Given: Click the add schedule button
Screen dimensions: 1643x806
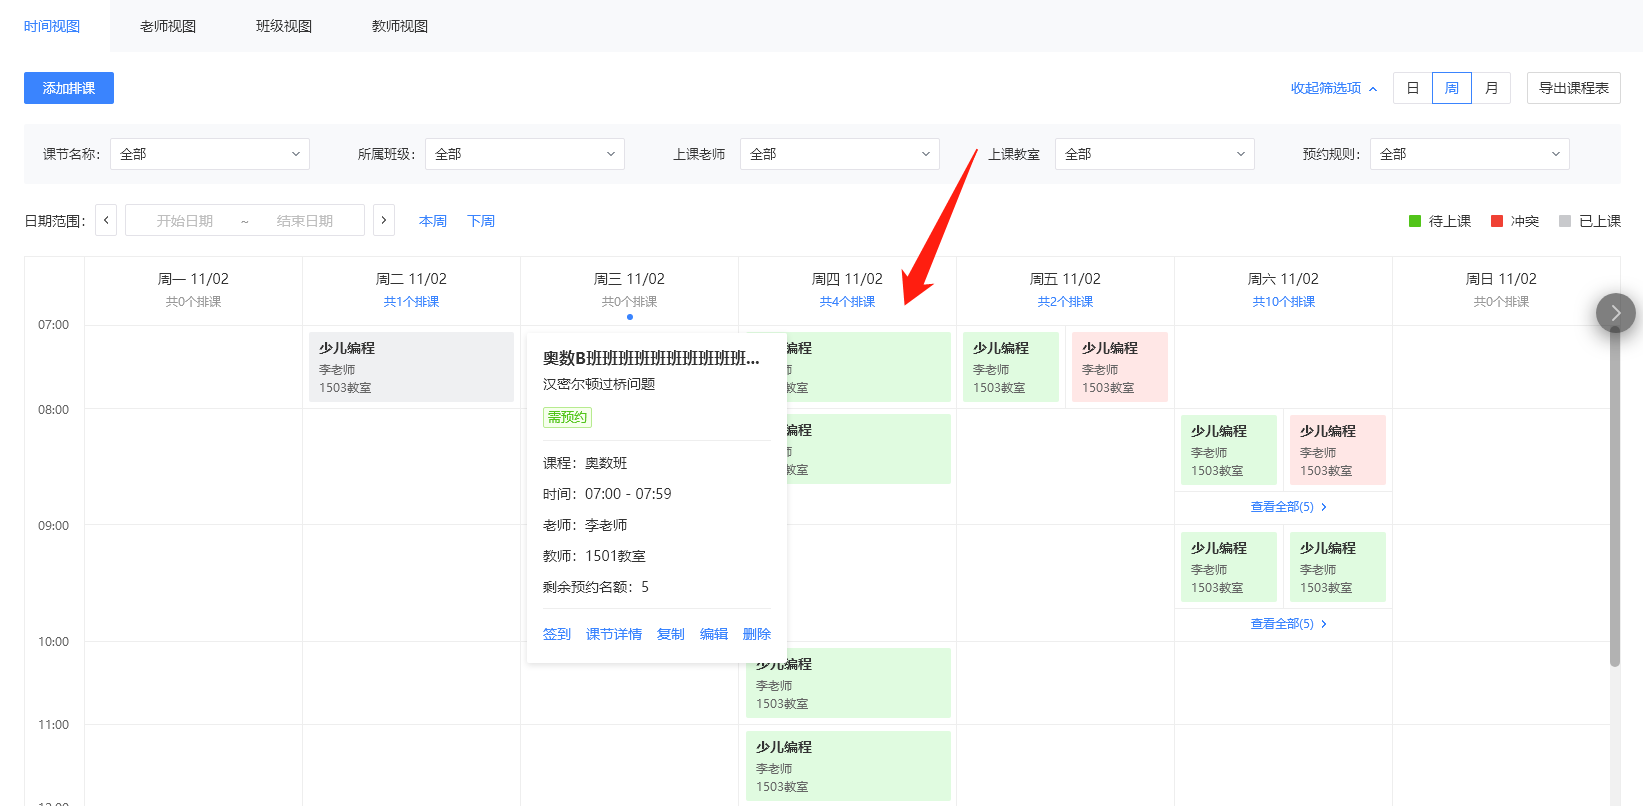Looking at the screenshot, I should click(69, 88).
